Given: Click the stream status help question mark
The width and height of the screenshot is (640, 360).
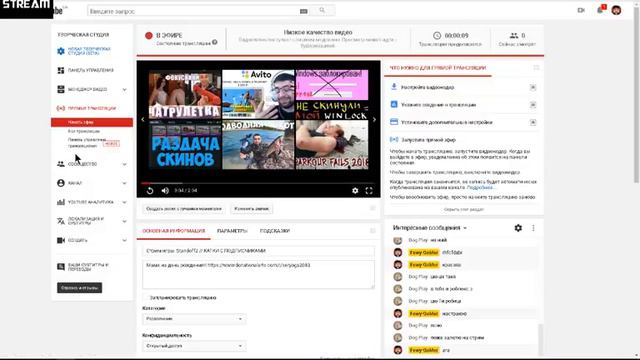Looking at the screenshot, I should coord(215,42).
